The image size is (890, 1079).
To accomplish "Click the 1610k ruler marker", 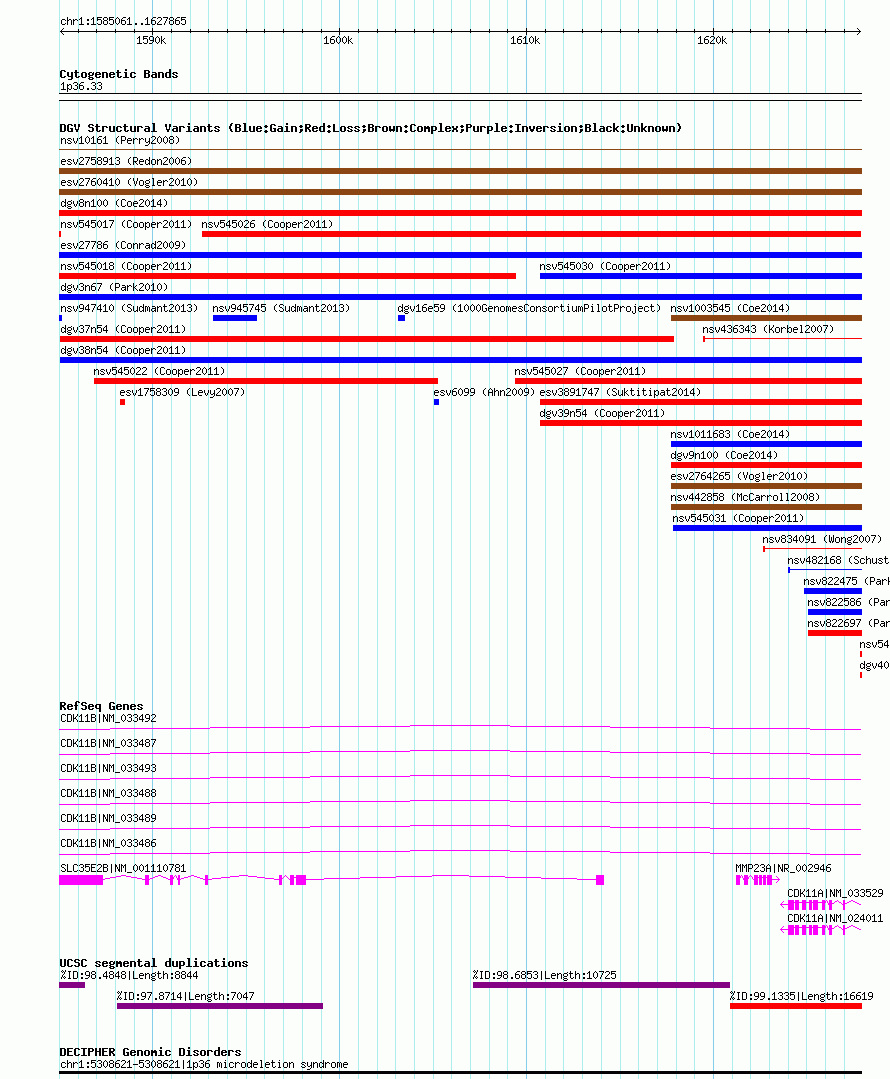I will [x=525, y=41].
